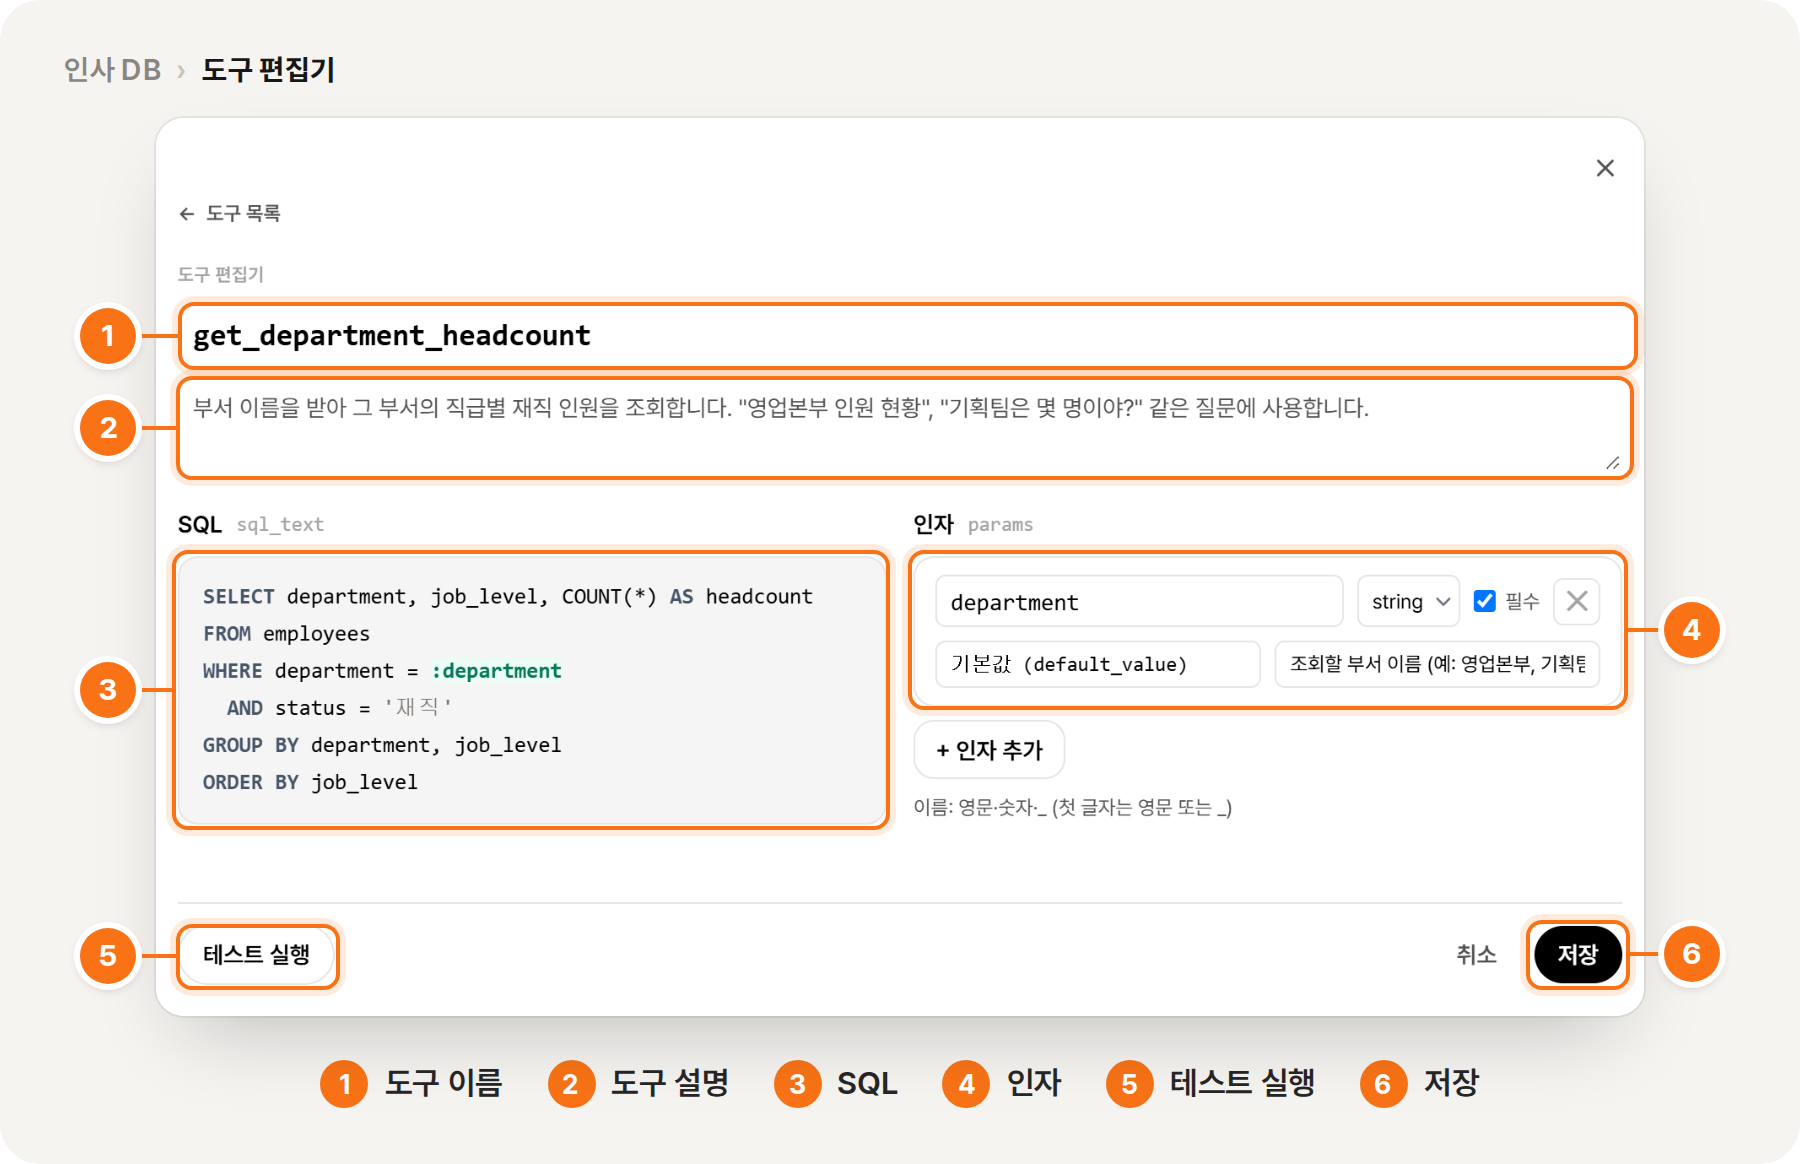Remove the department parameter with its X icon

point(1577,601)
